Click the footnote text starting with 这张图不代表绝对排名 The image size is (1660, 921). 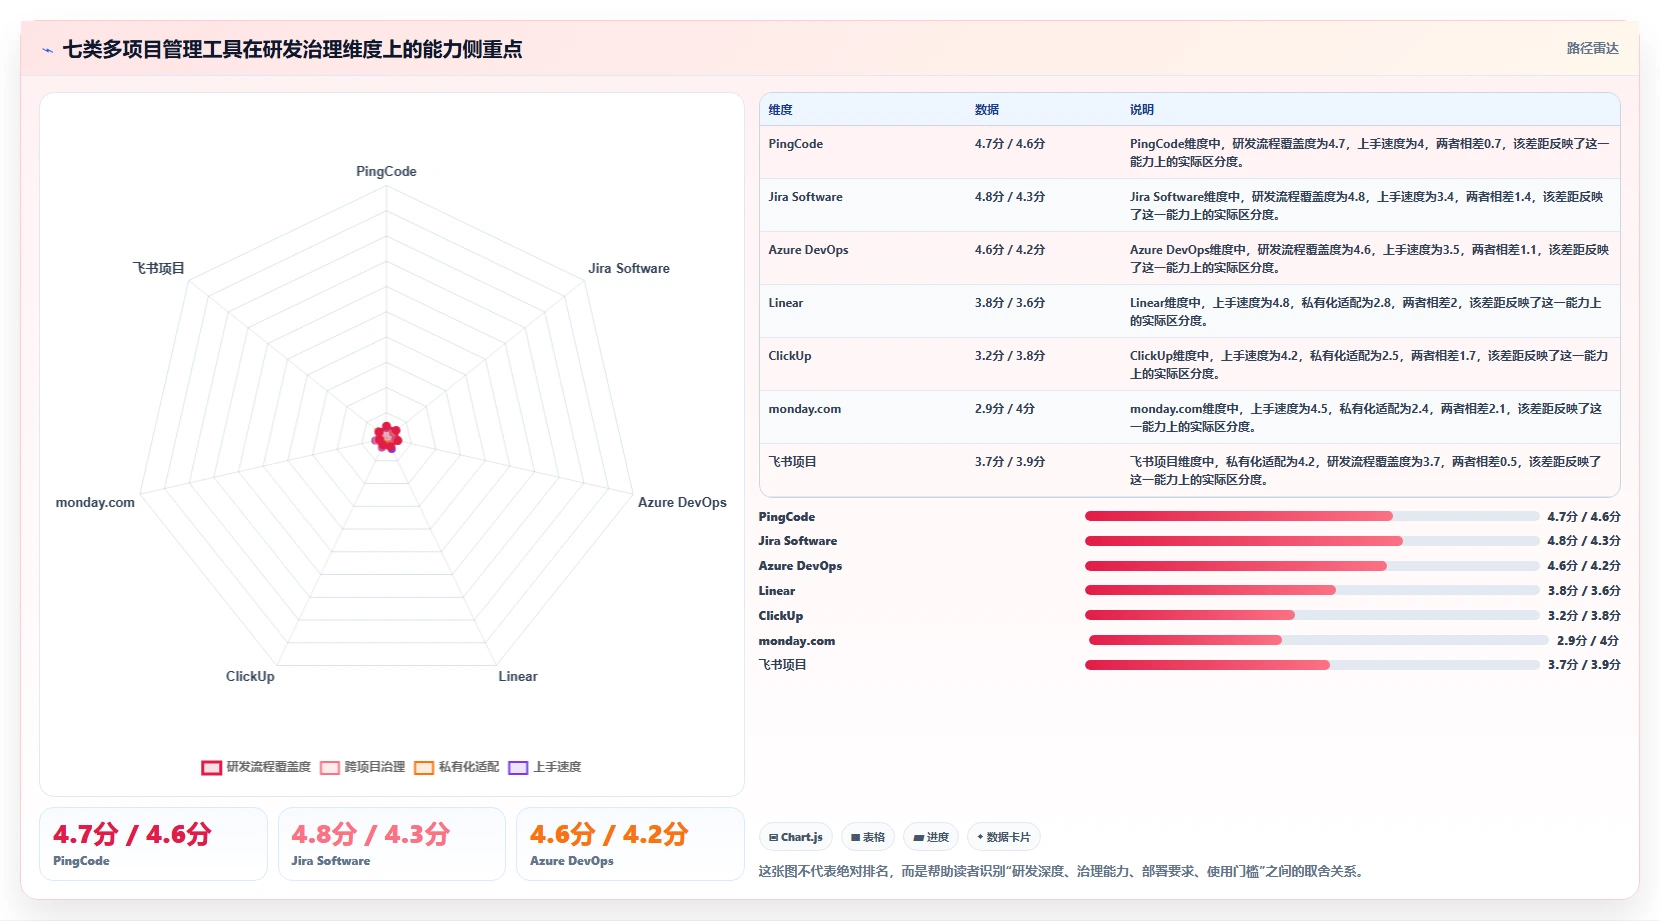[1061, 871]
